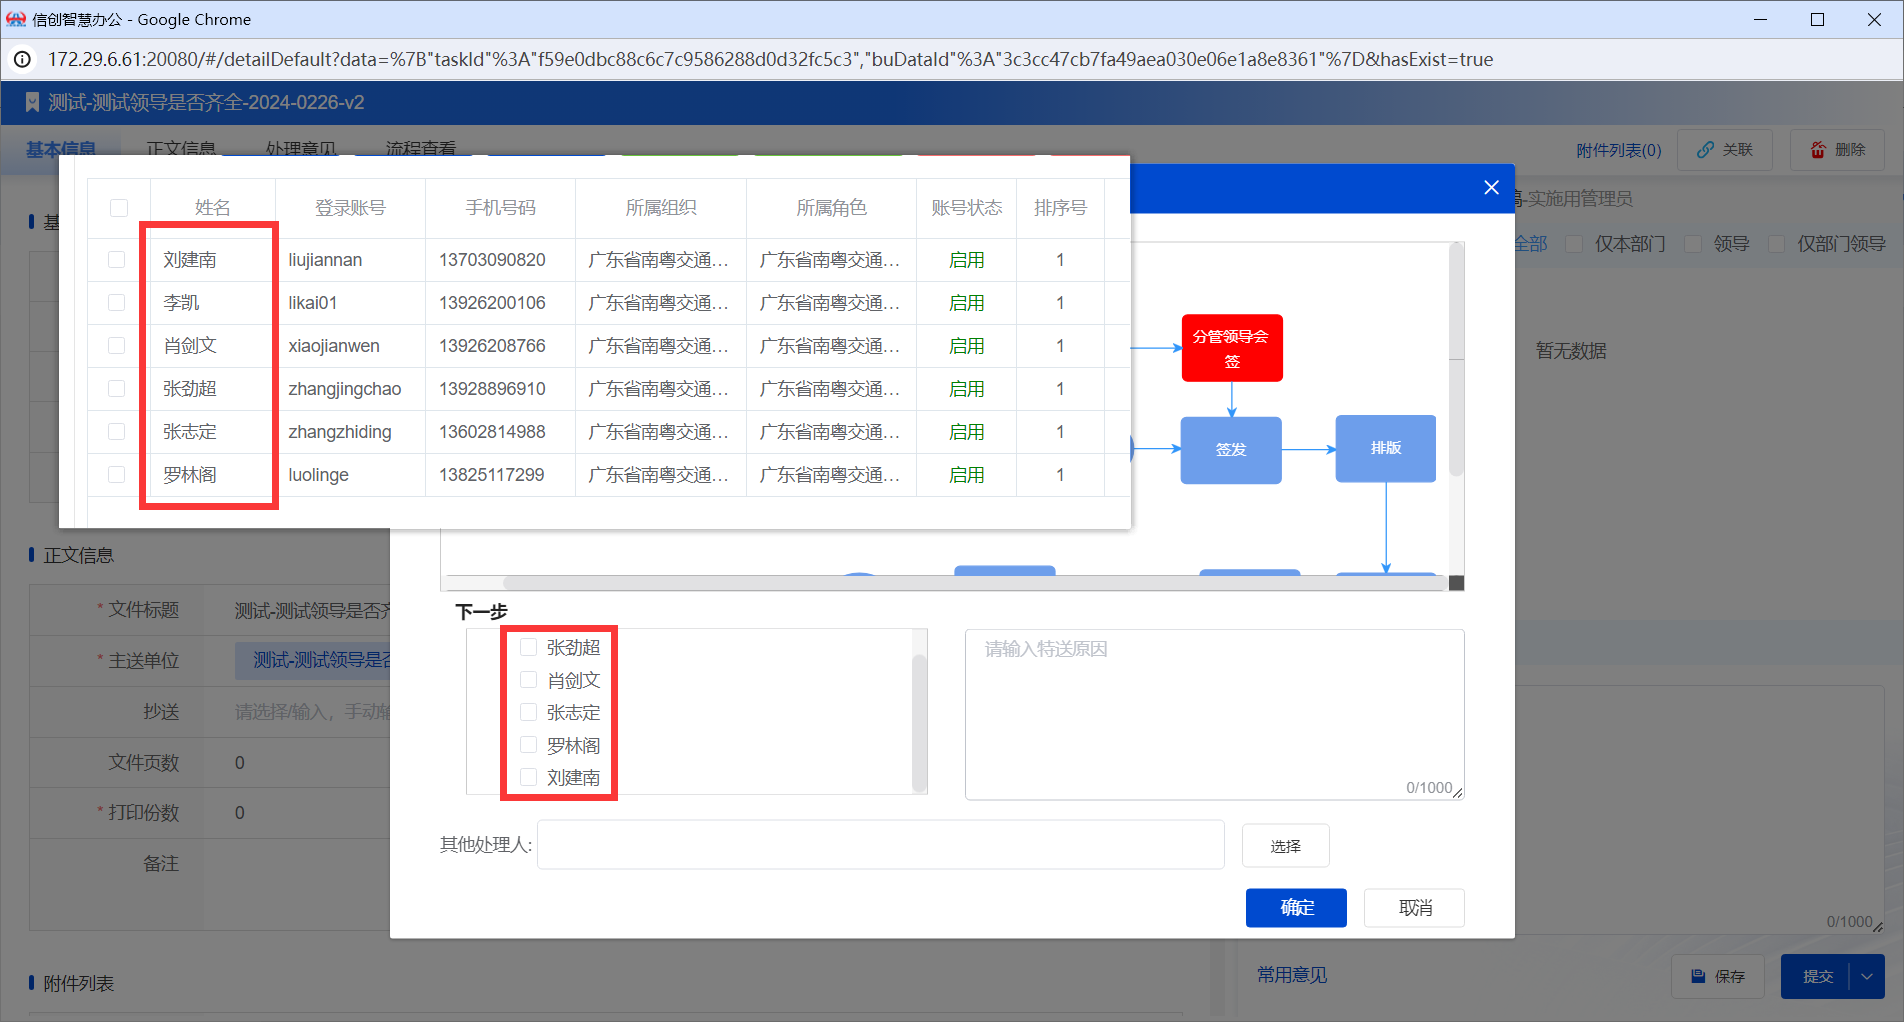Click the 选择 button for other handlers
The height and width of the screenshot is (1022, 1904).
tap(1286, 846)
